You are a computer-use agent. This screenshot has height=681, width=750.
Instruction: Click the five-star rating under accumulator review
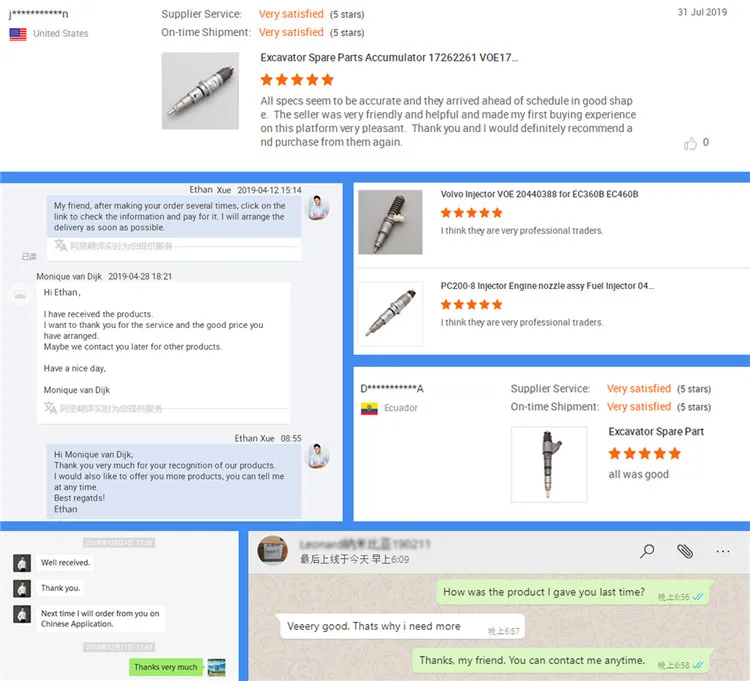point(297,79)
